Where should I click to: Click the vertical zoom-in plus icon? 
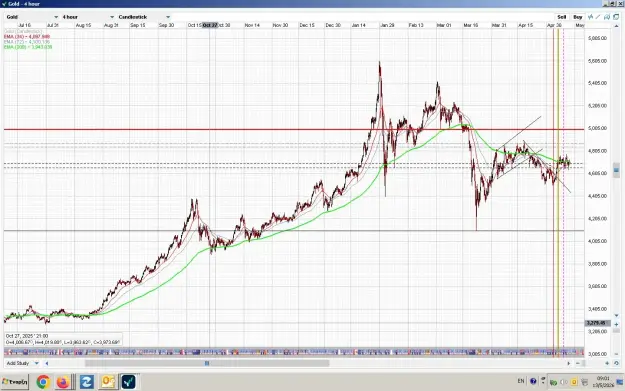click(x=616, y=324)
